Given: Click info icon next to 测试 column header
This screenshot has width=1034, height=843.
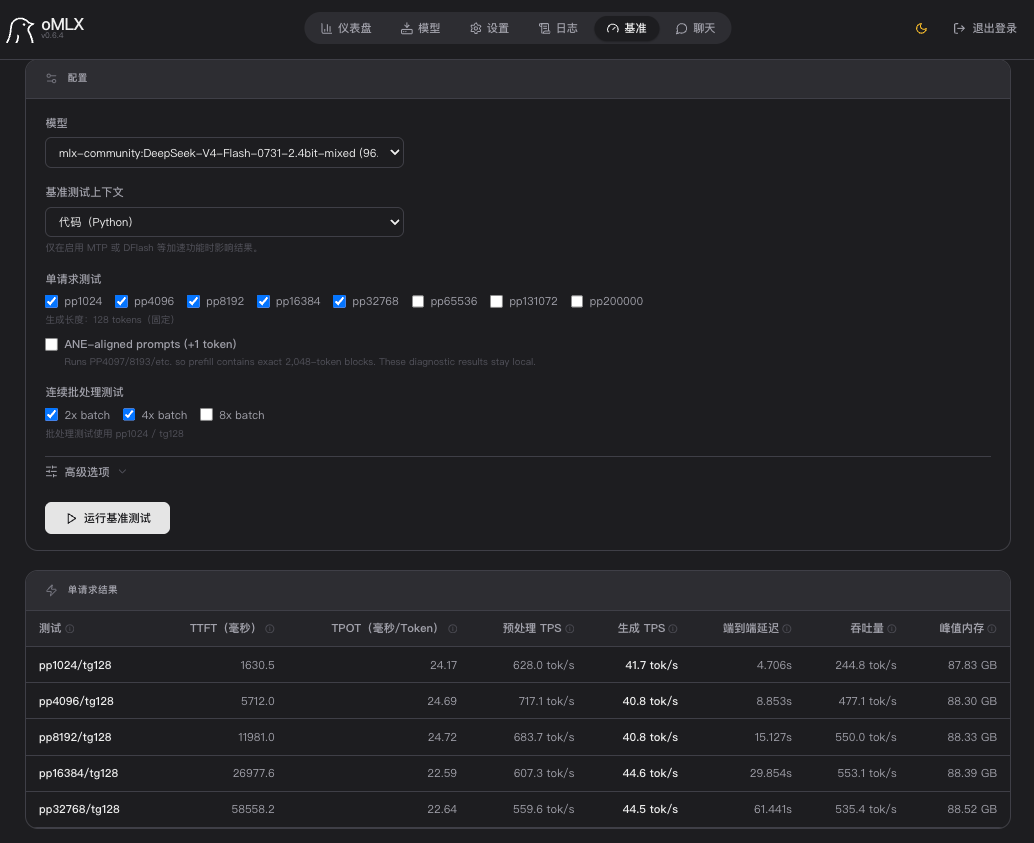Looking at the screenshot, I should (x=70, y=629).
